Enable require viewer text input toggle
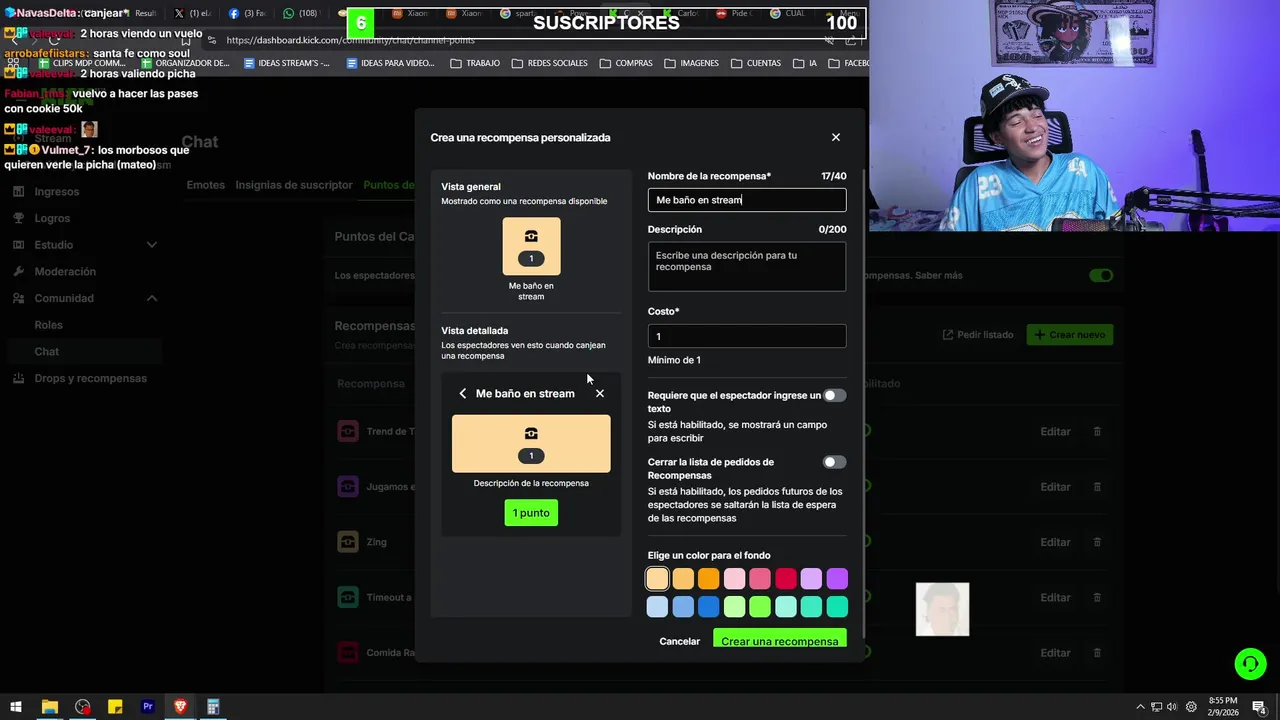 point(834,396)
